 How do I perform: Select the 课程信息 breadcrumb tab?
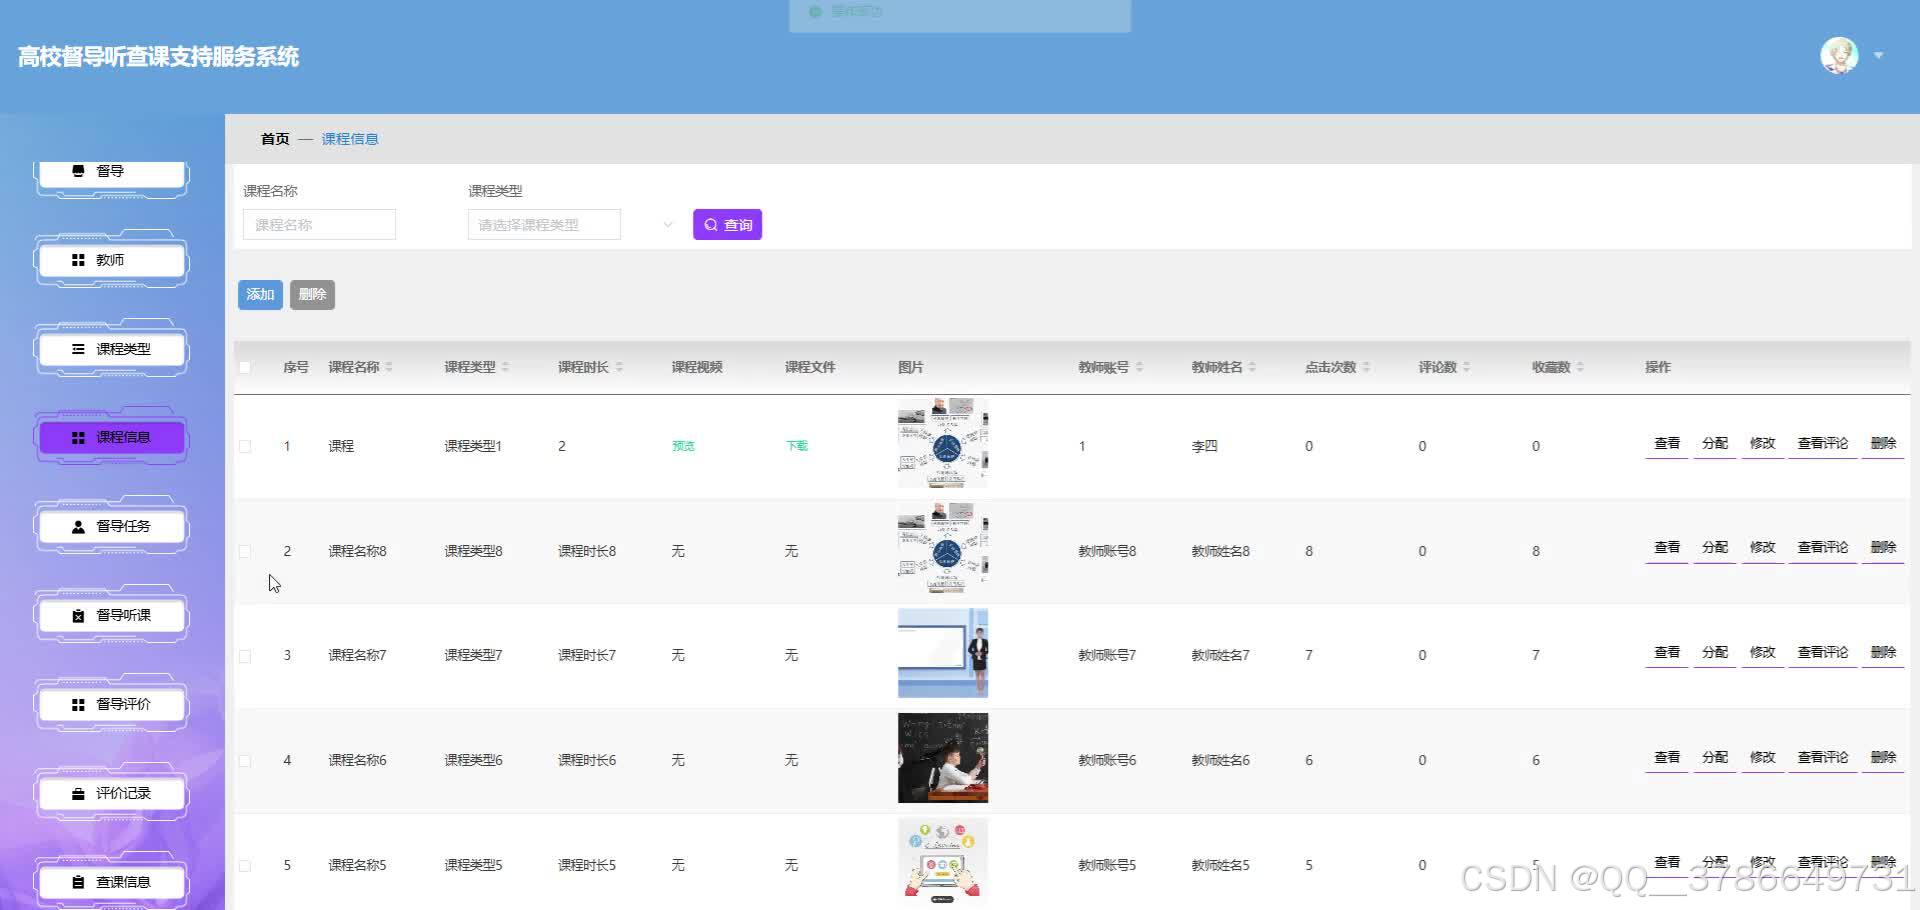[350, 138]
